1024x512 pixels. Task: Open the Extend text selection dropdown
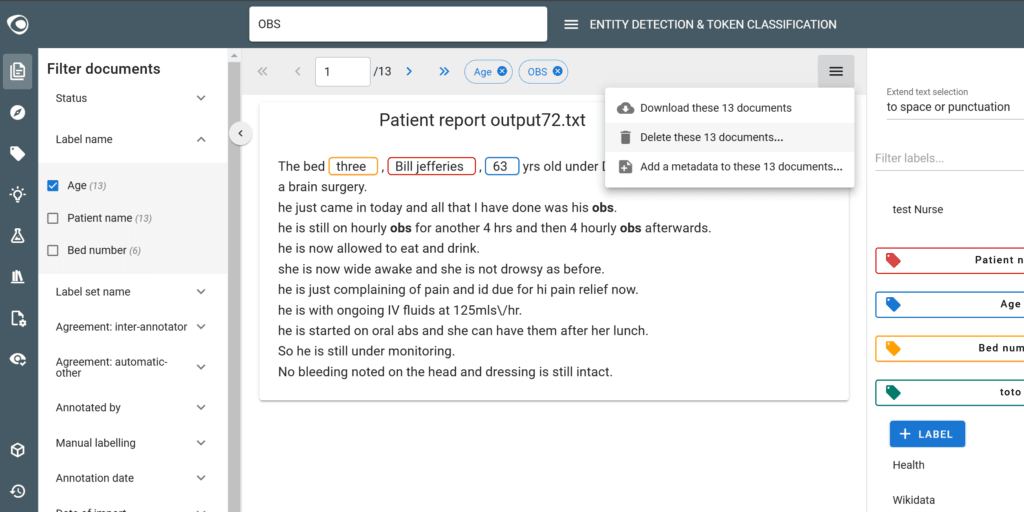(955, 107)
